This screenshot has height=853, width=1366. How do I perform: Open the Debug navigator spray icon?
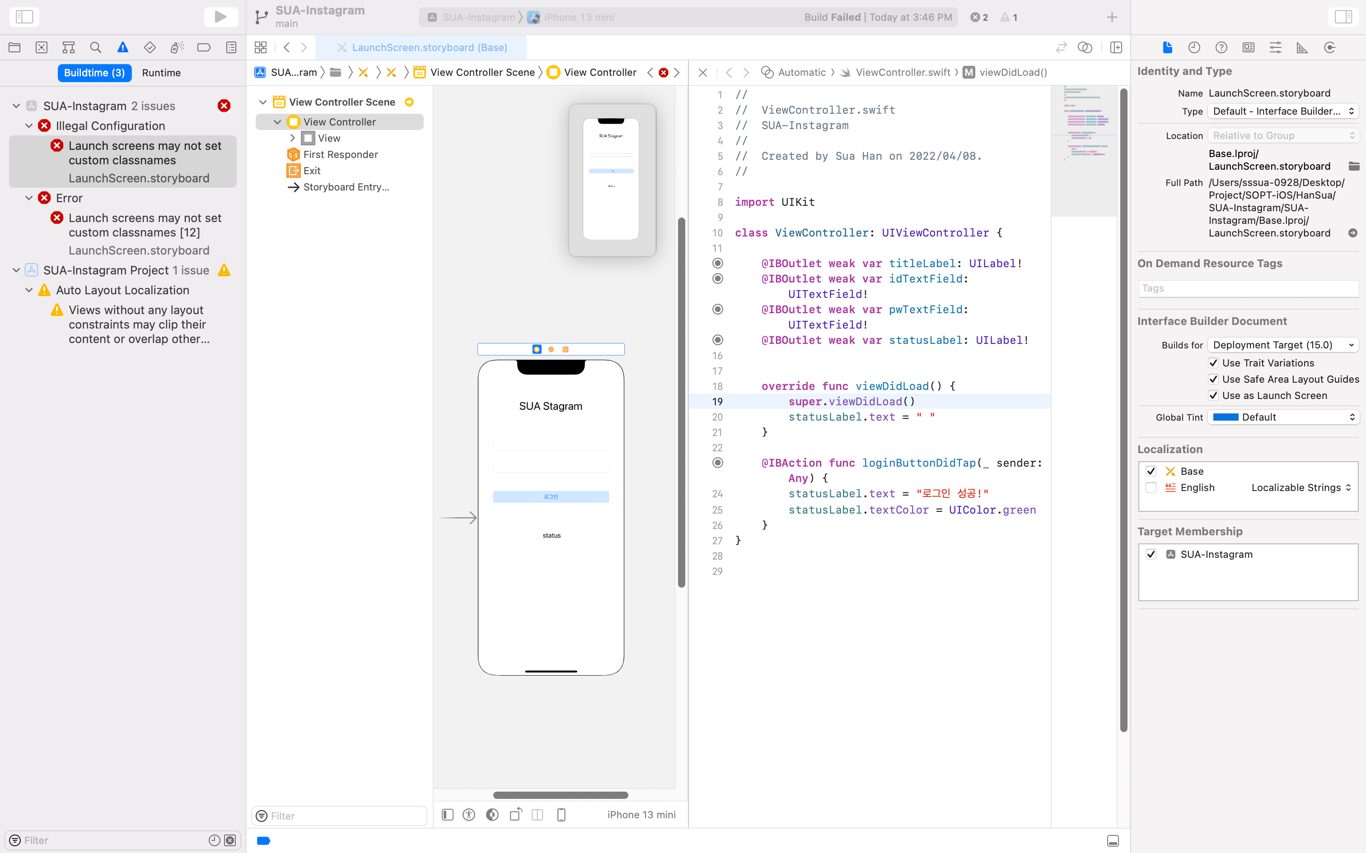pos(177,47)
